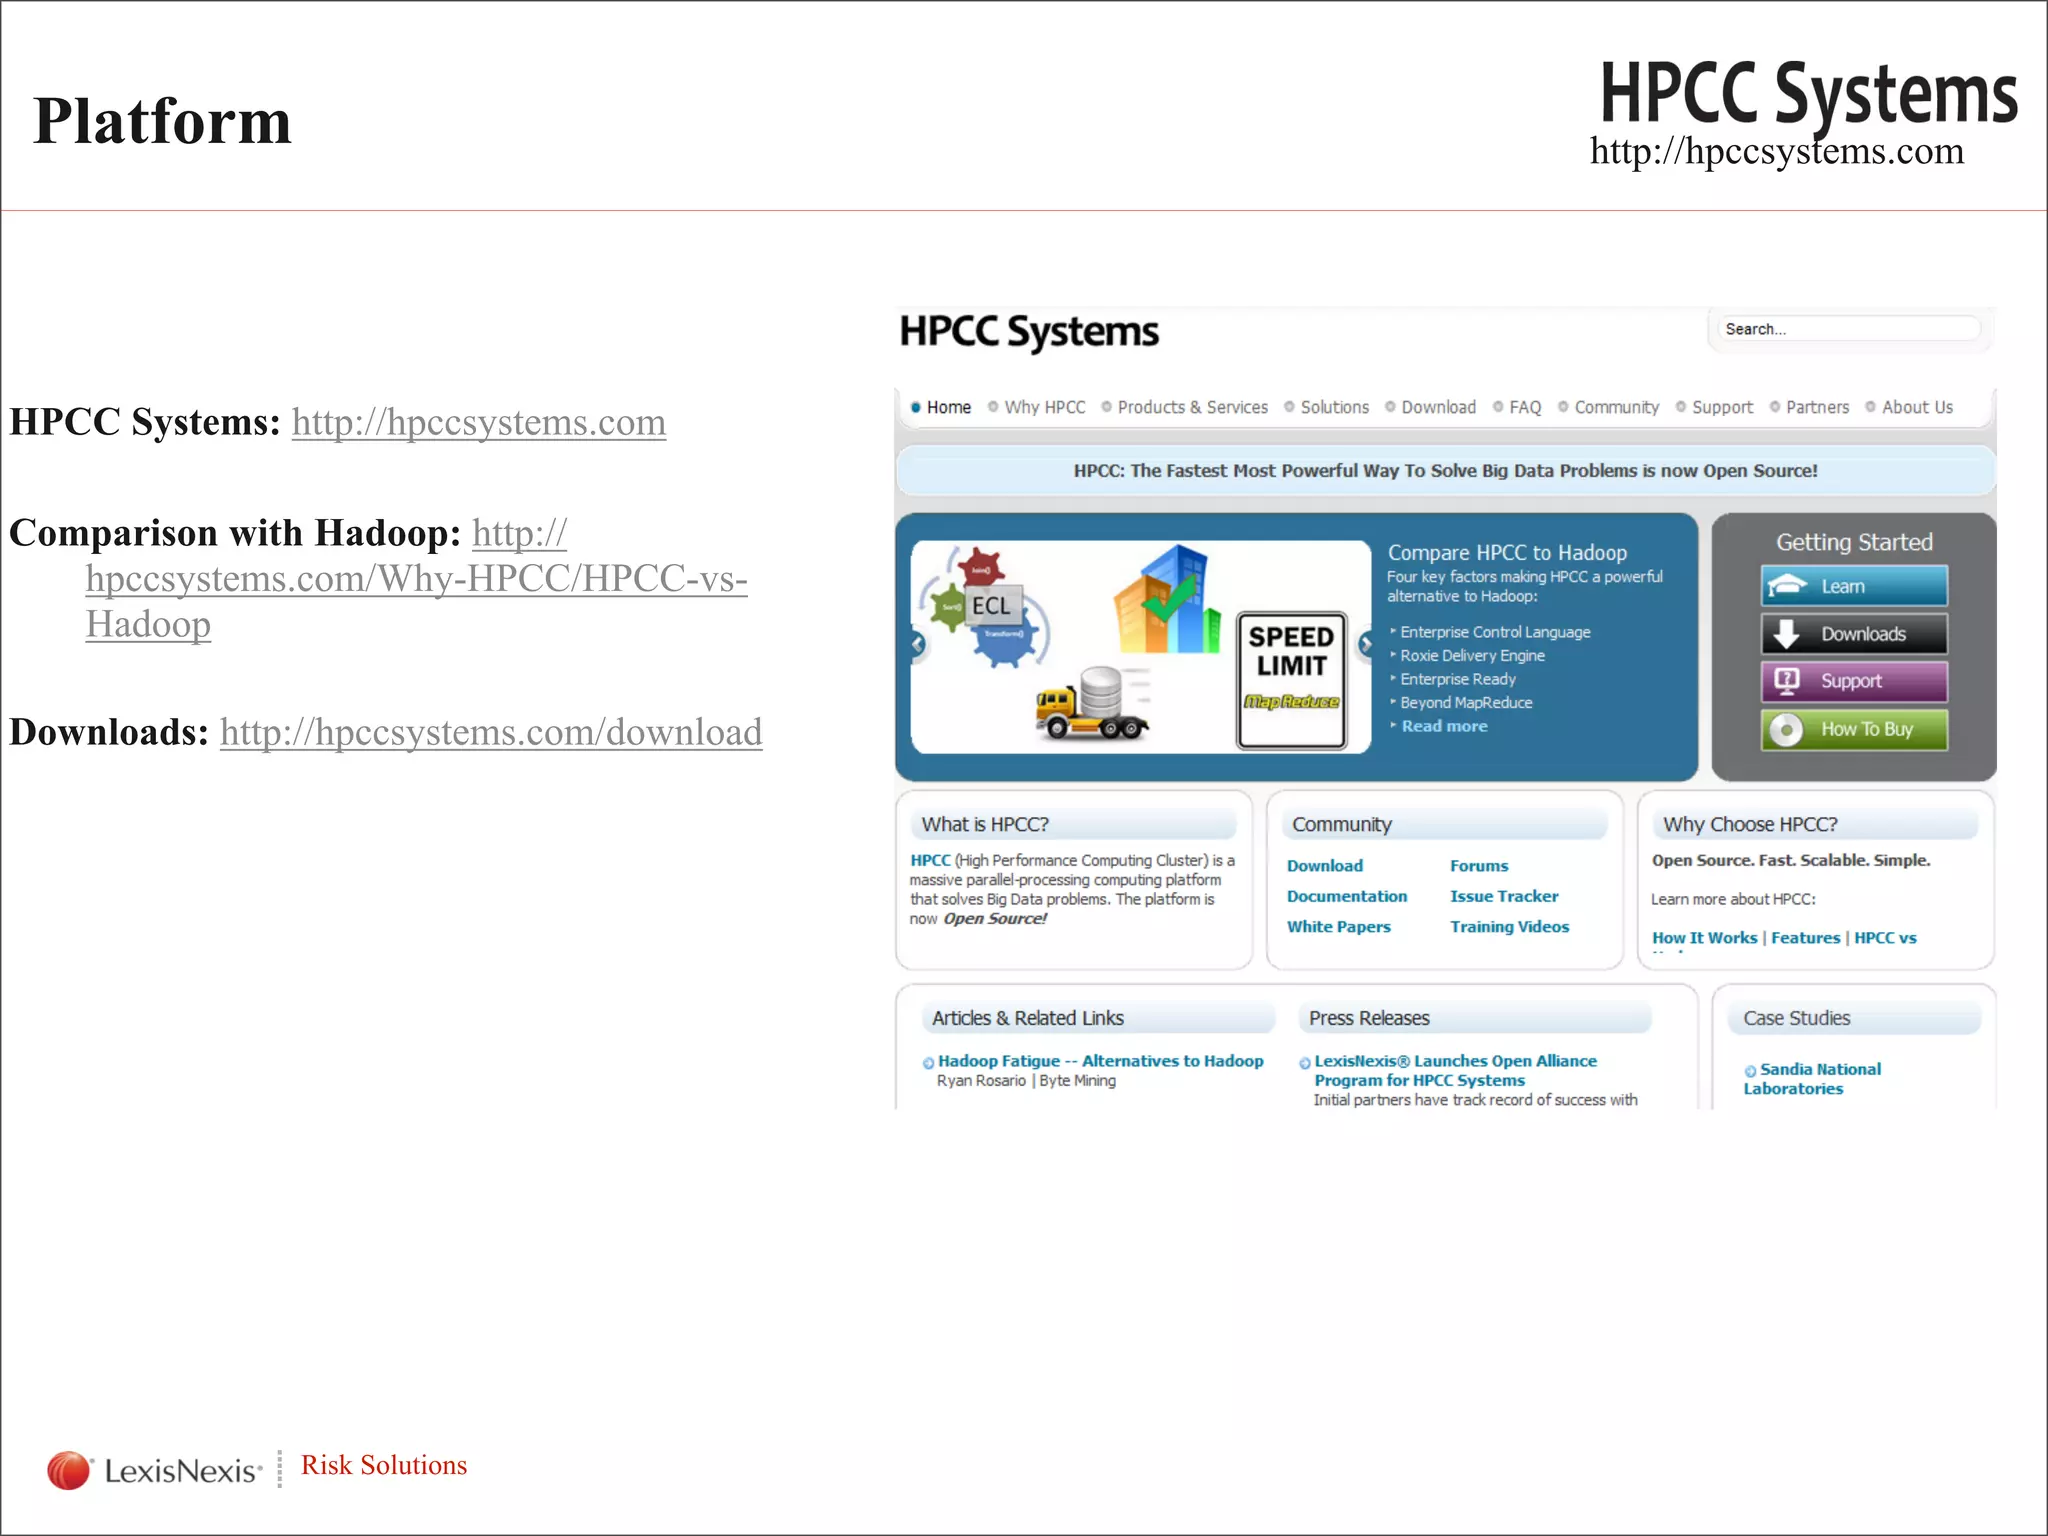Open the Download menu item in nav bar

pyautogui.click(x=1438, y=407)
